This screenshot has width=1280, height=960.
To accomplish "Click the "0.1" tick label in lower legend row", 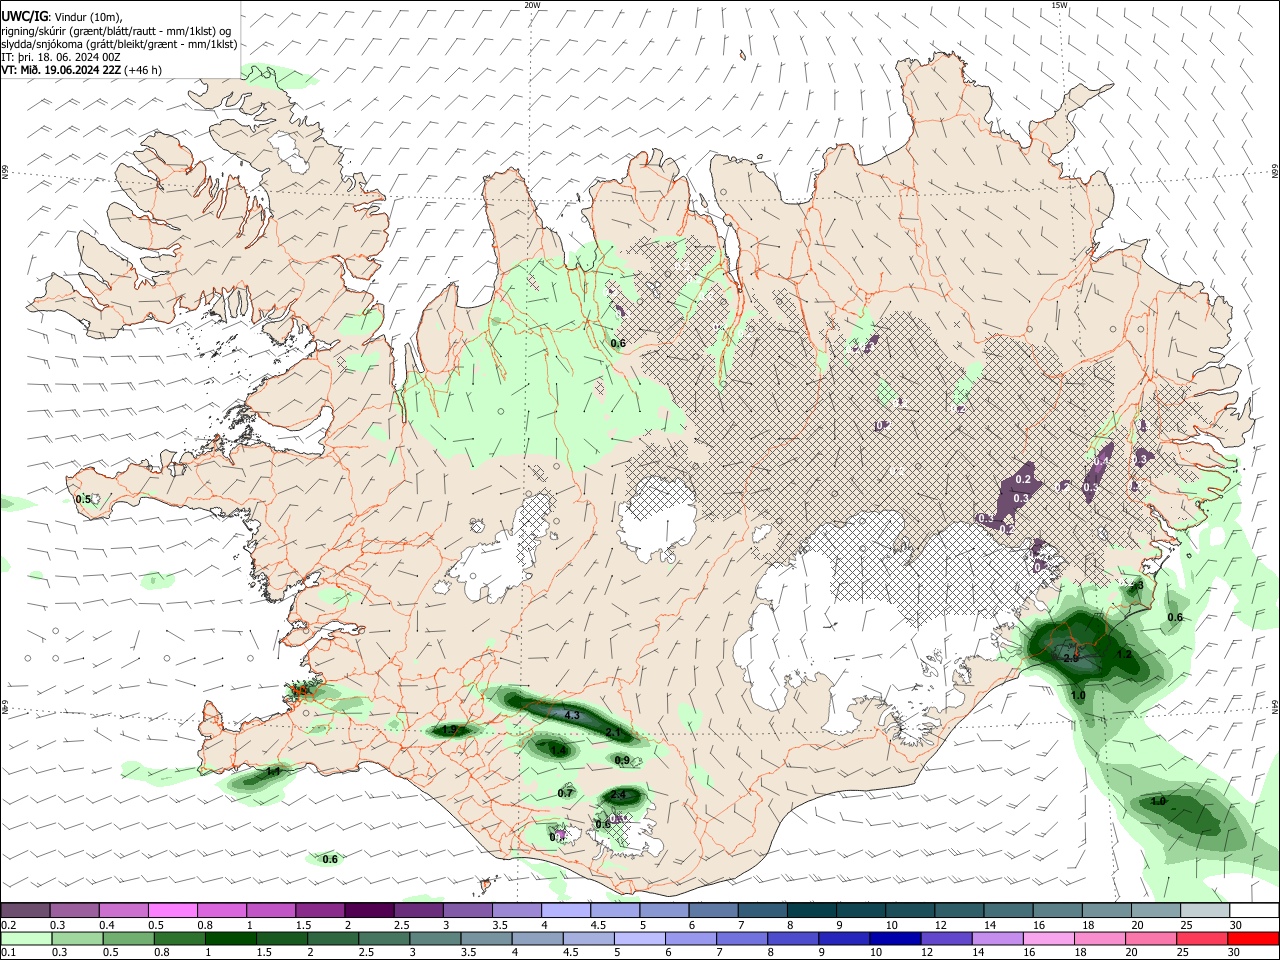I will click(x=8, y=954).
